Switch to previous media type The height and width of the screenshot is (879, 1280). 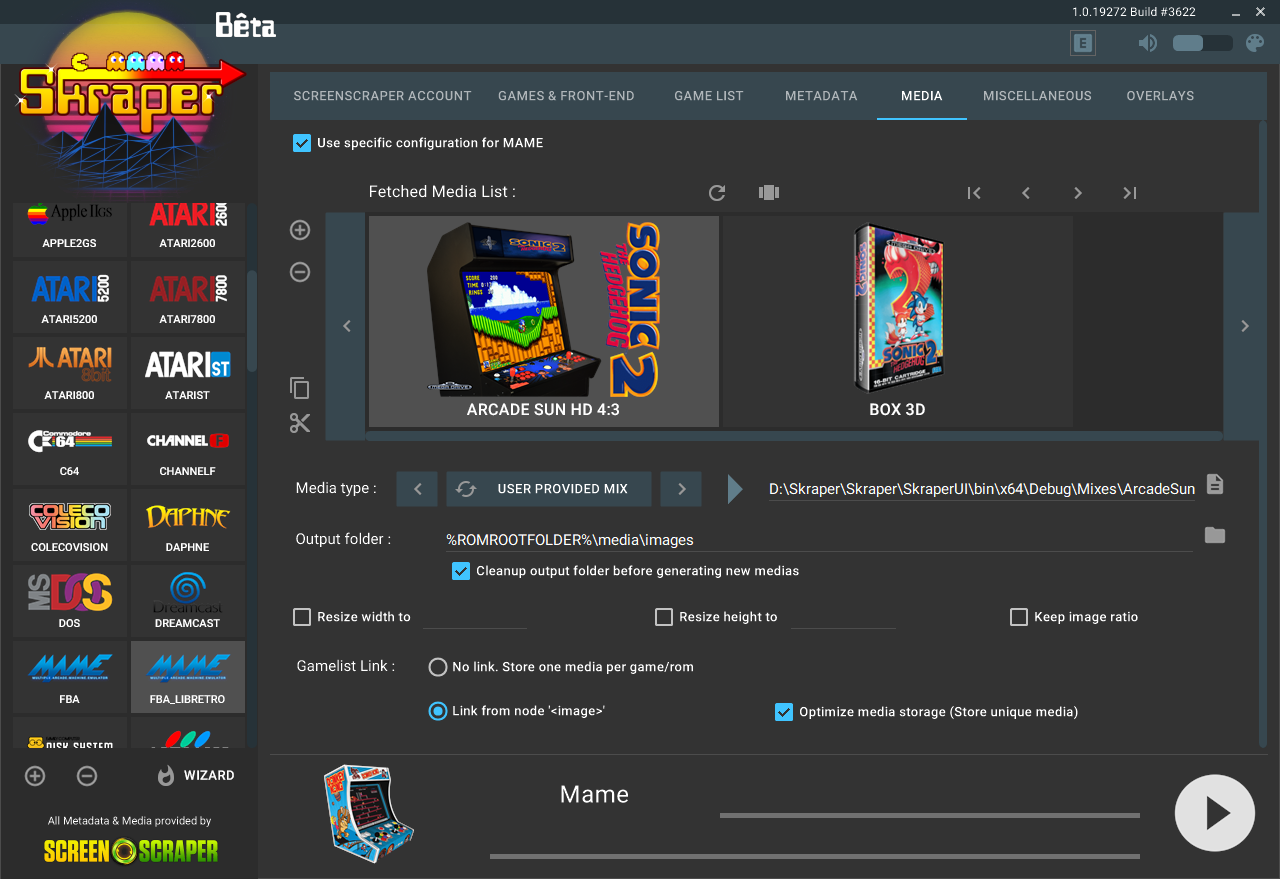417,489
